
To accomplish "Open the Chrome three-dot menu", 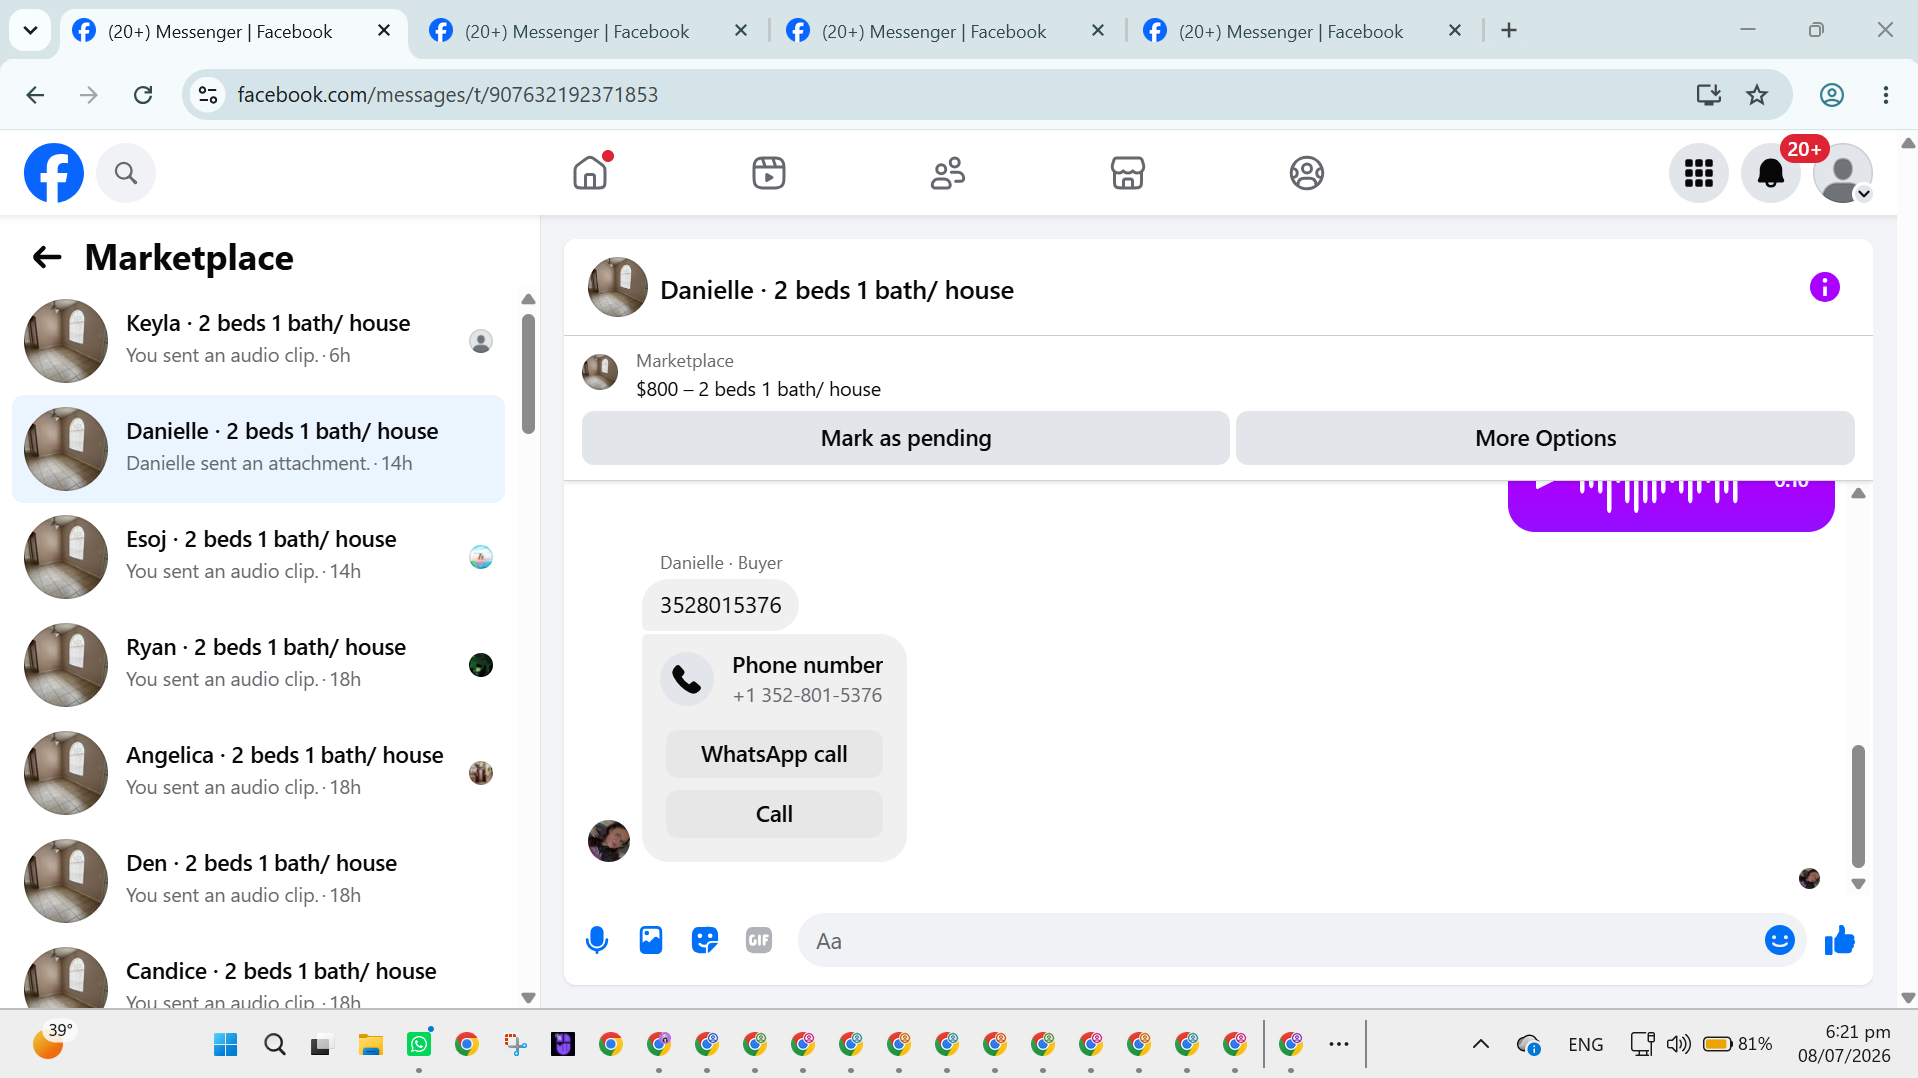I will tap(1885, 95).
